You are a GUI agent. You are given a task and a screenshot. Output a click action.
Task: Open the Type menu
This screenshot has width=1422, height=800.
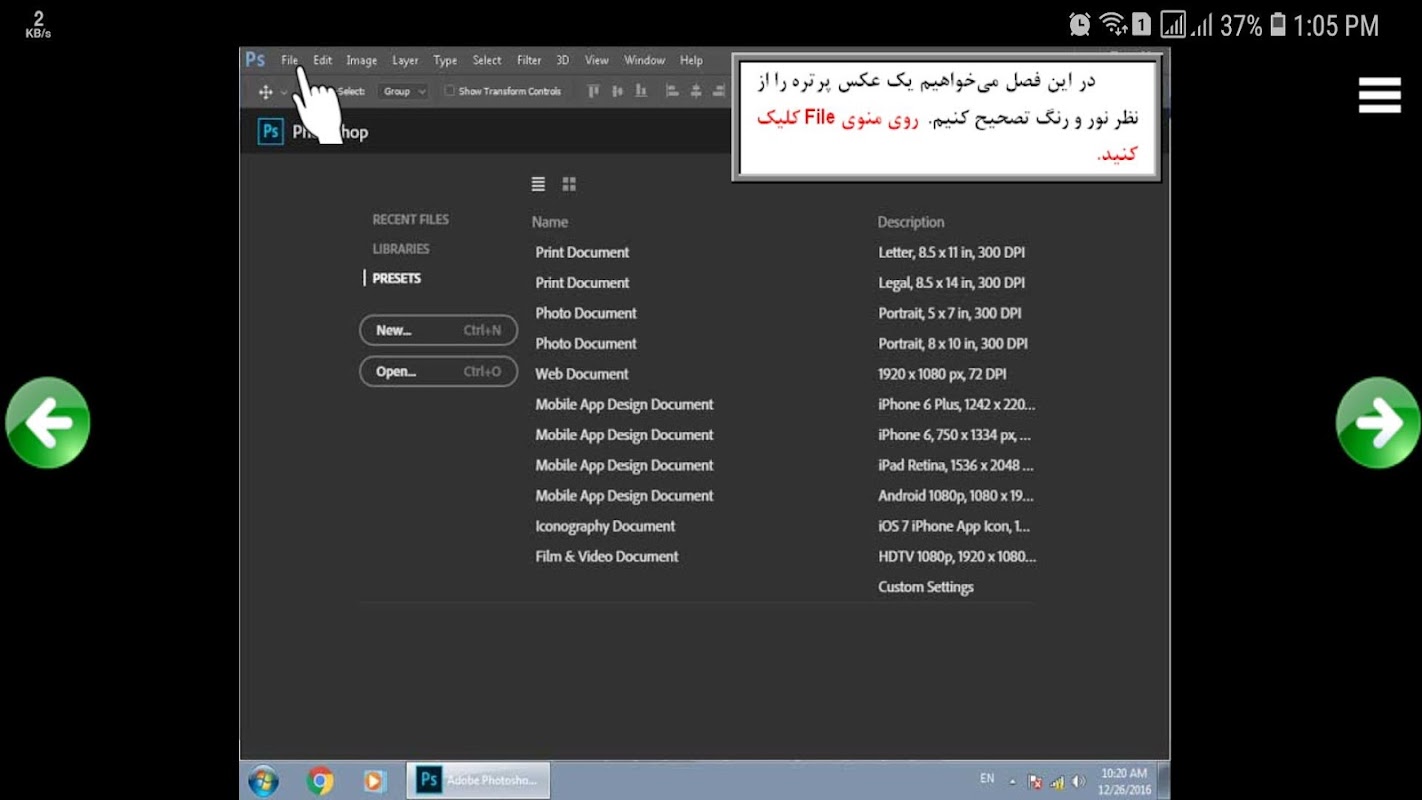tap(445, 60)
